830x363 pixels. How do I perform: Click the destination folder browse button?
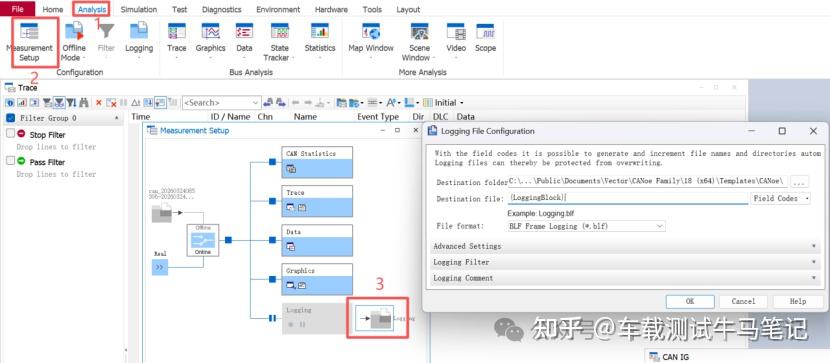[x=799, y=182]
